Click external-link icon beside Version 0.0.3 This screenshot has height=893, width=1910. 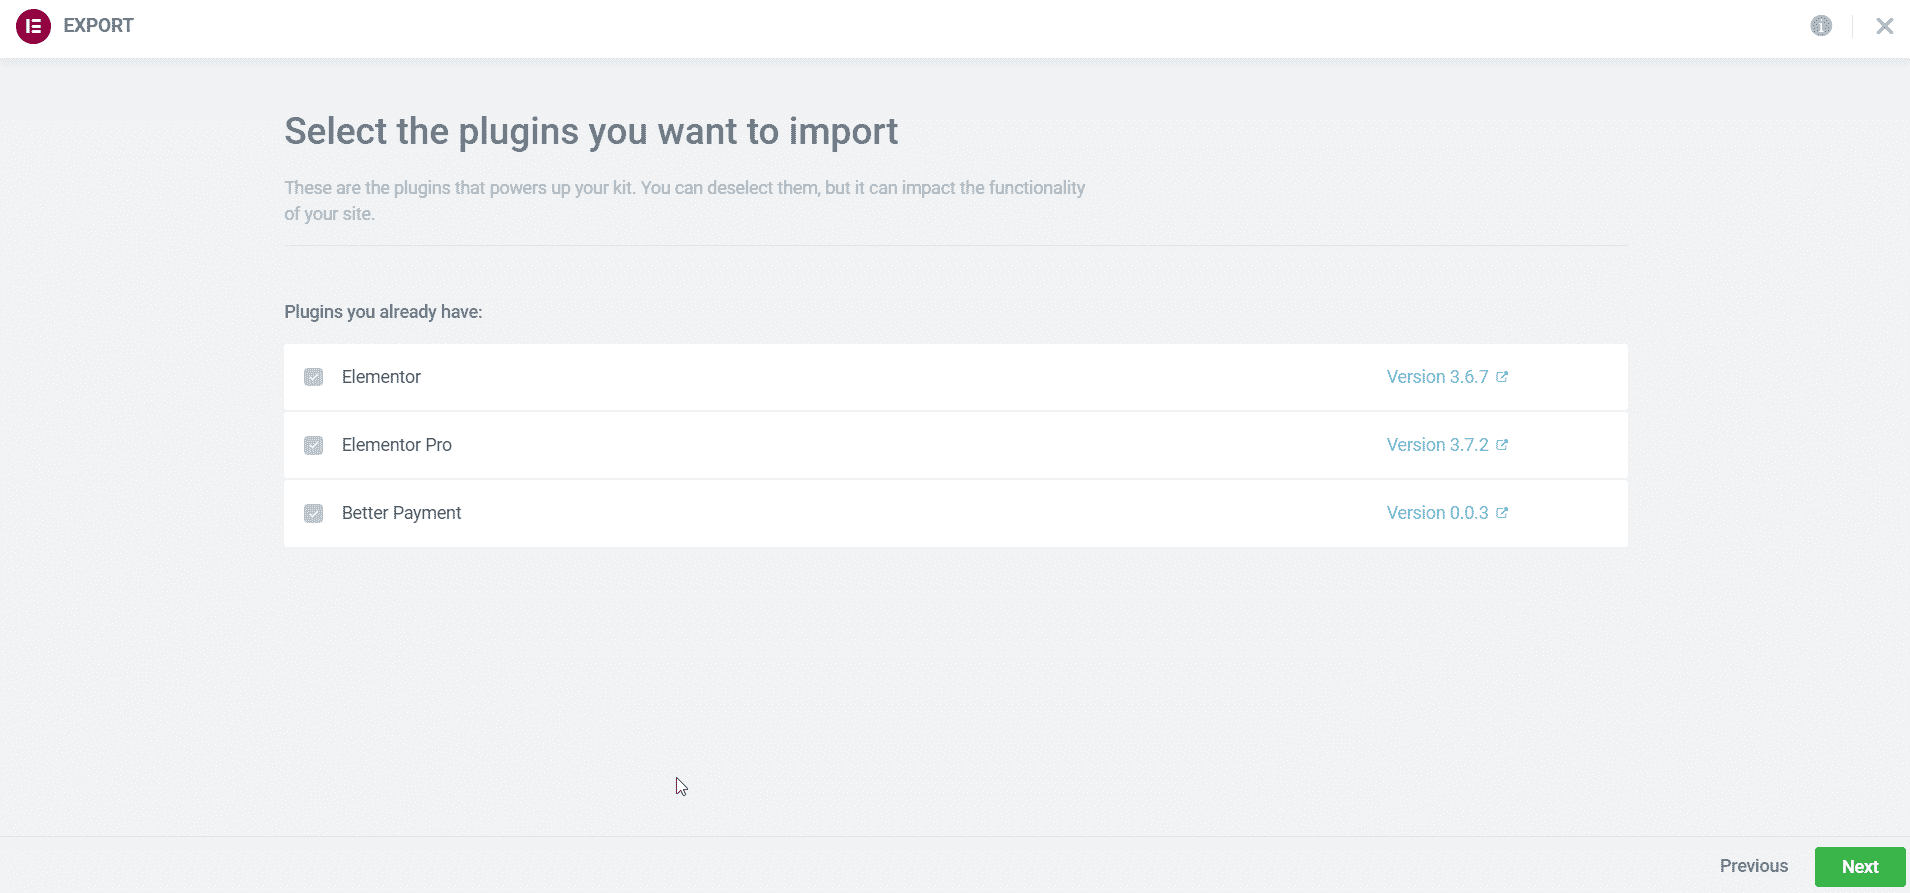click(1502, 513)
